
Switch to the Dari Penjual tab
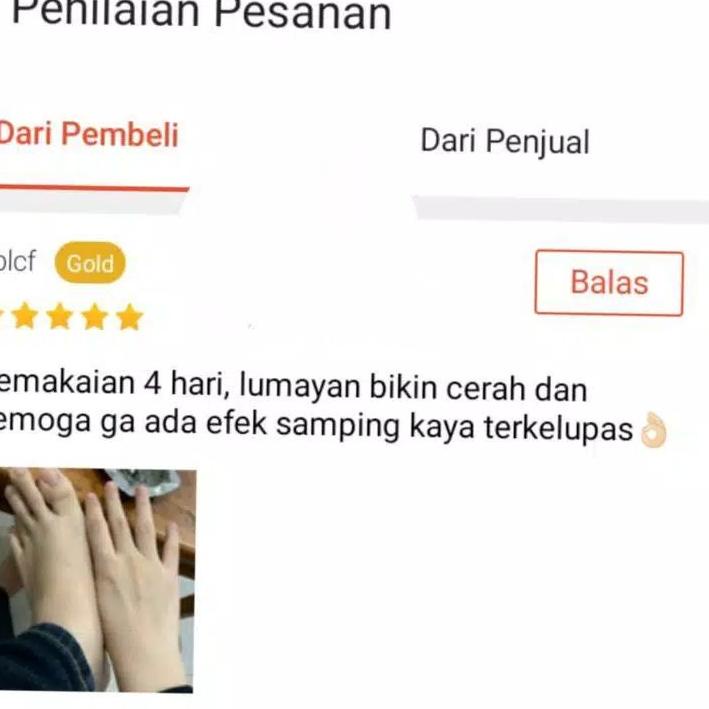[x=505, y=141]
